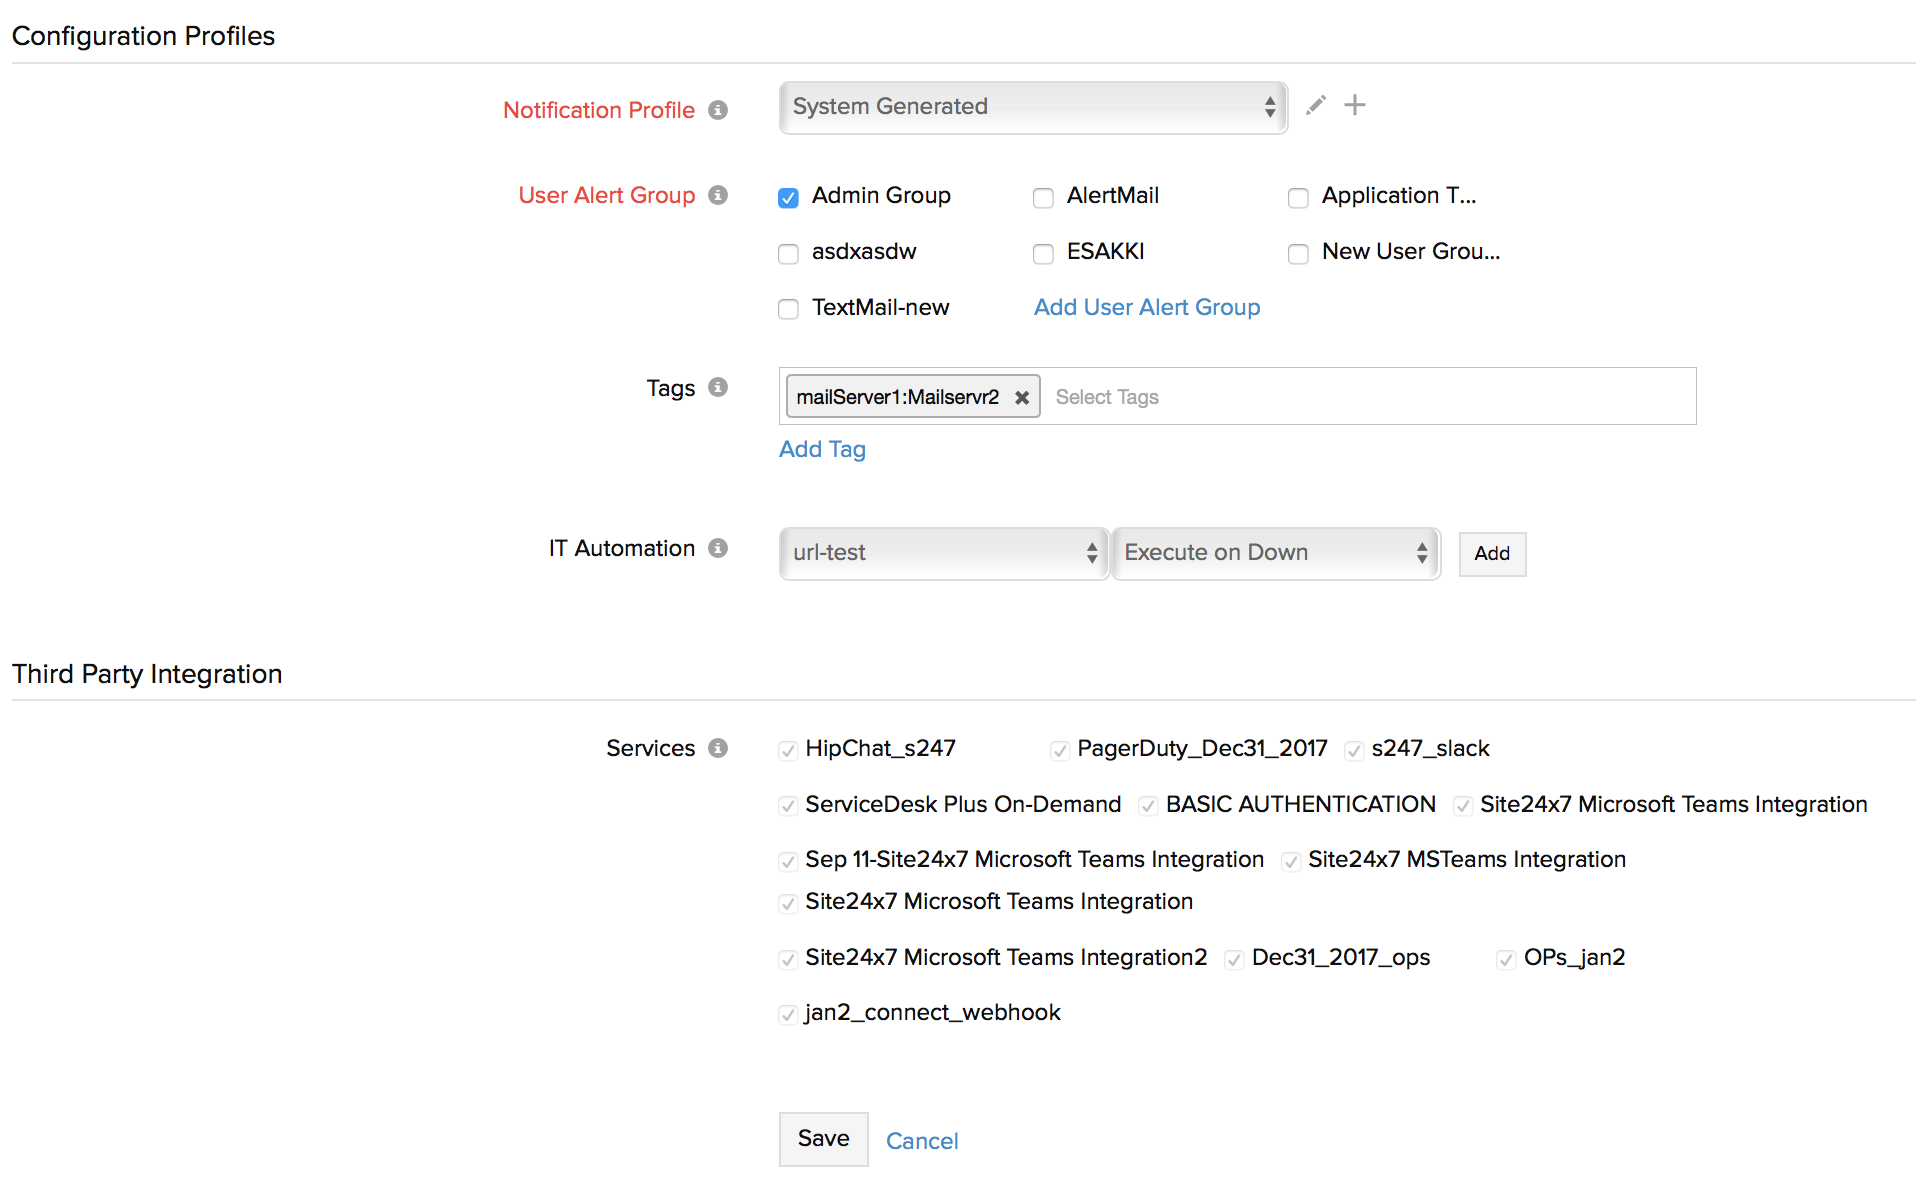Image resolution: width=1916 pixels, height=1184 pixels.
Task: Open the System Generated notification profile dropdown
Action: tap(1032, 107)
